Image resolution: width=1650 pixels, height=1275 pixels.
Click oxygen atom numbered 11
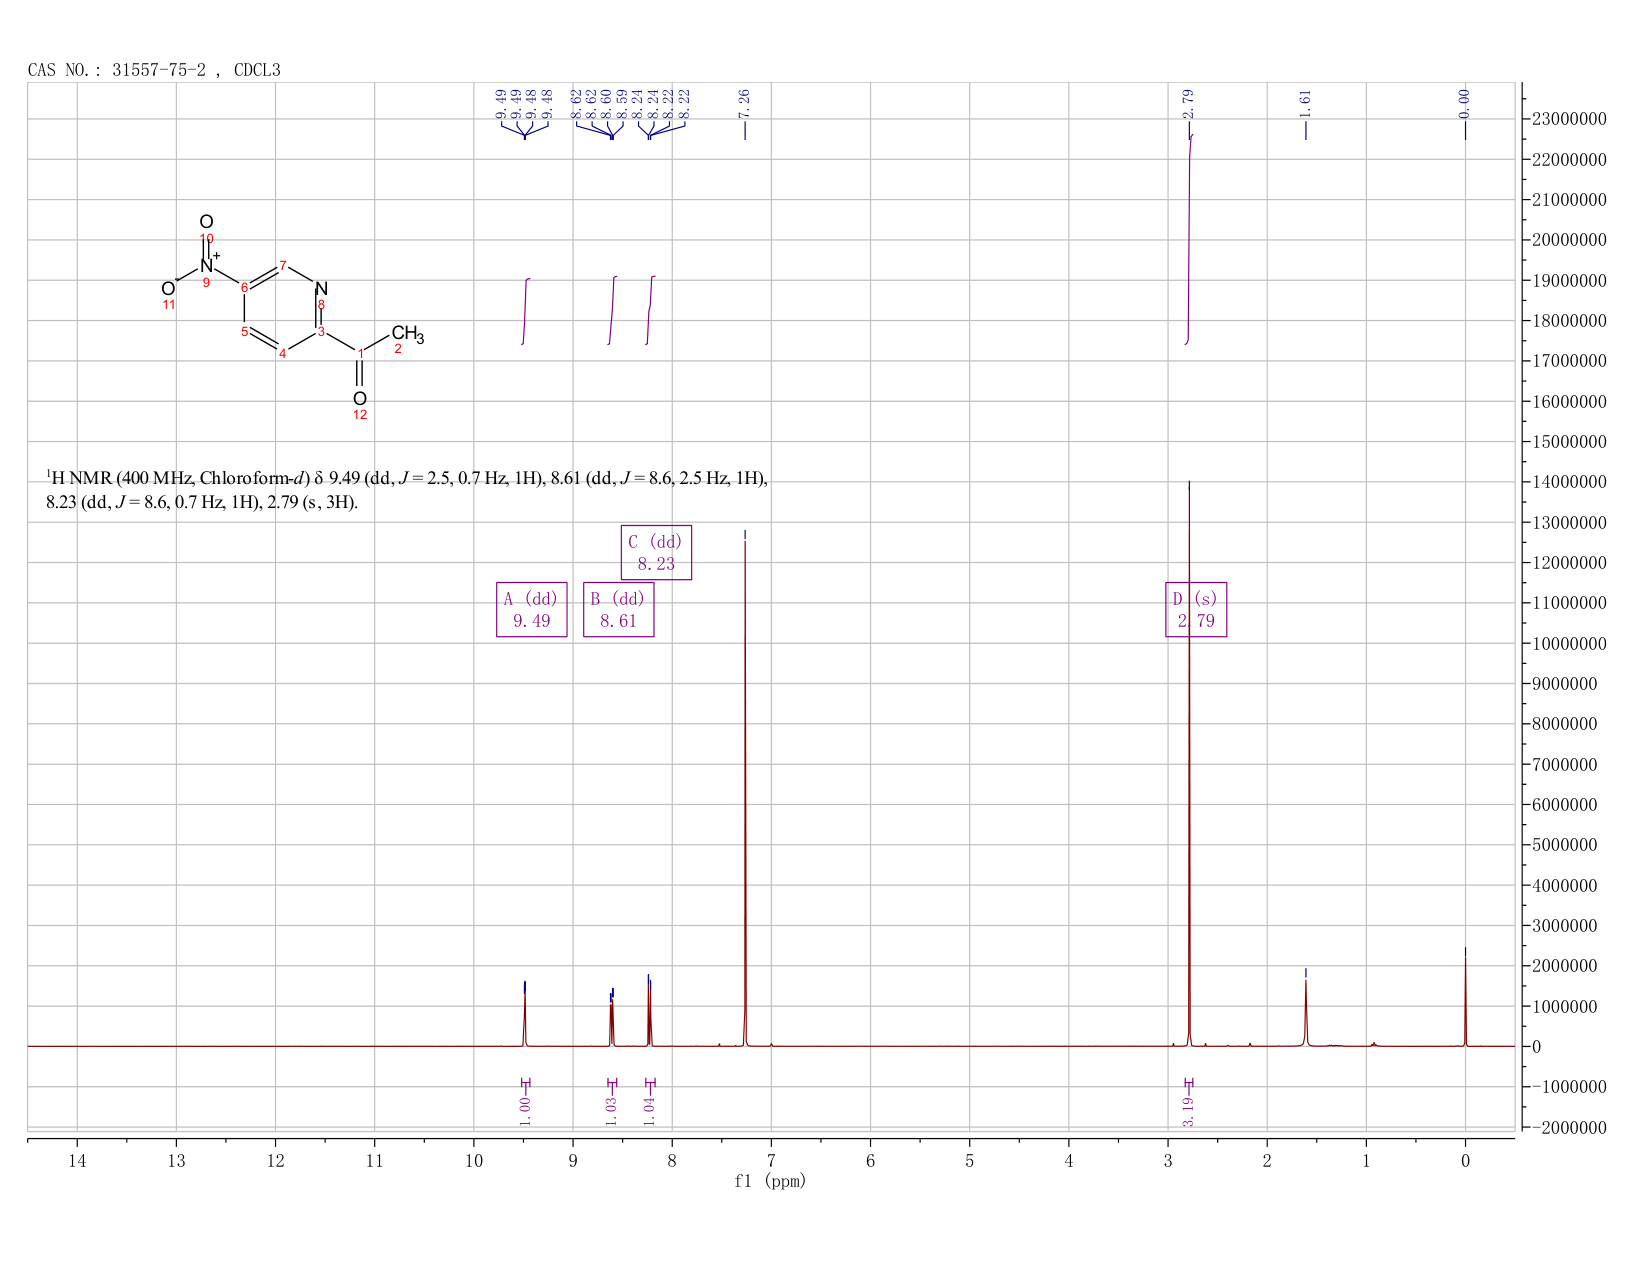point(168,289)
